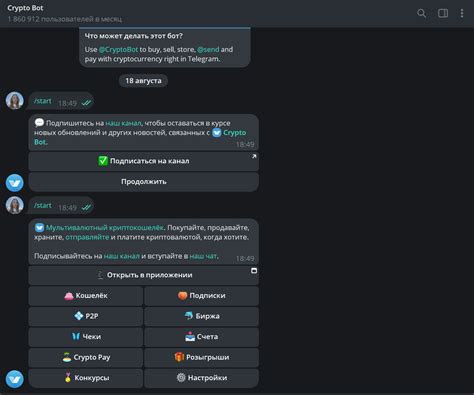Image resolution: width=474 pixels, height=395 pixels.
Task: Click Подписаться на канал button
Action: tap(144, 161)
